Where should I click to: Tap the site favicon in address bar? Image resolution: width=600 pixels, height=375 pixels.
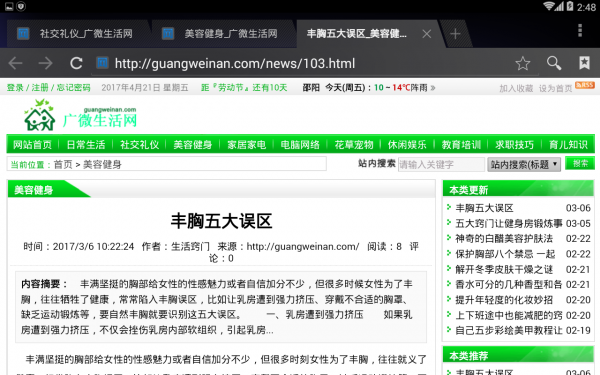point(102,62)
